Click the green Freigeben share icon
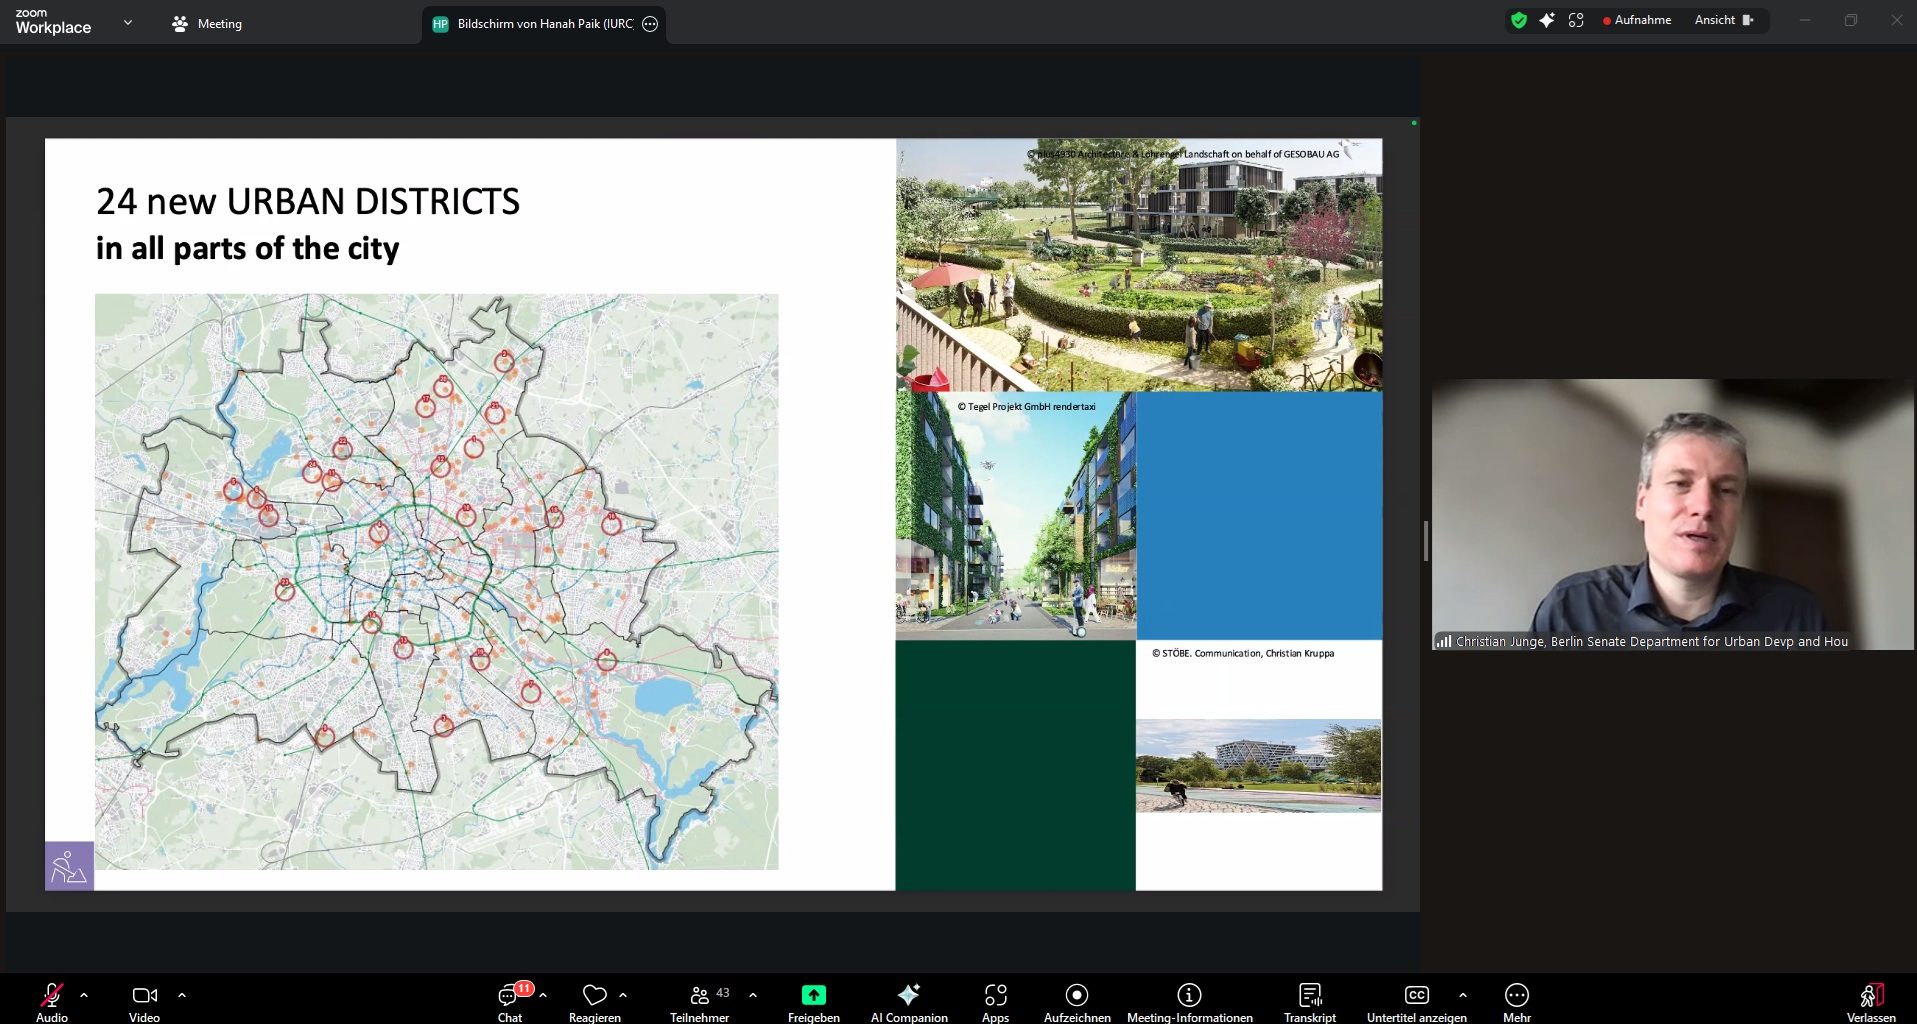1917x1024 pixels. (x=813, y=995)
